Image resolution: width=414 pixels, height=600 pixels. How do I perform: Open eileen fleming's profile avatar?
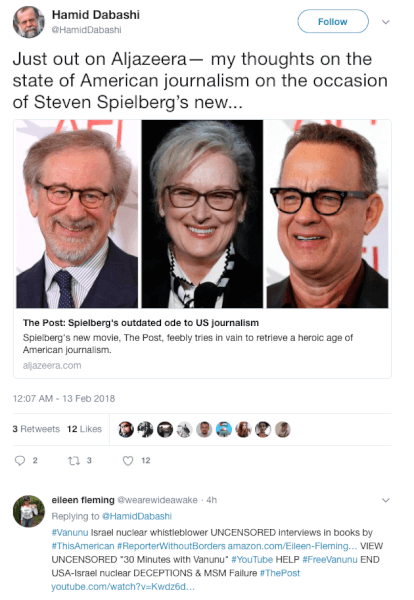(29, 511)
